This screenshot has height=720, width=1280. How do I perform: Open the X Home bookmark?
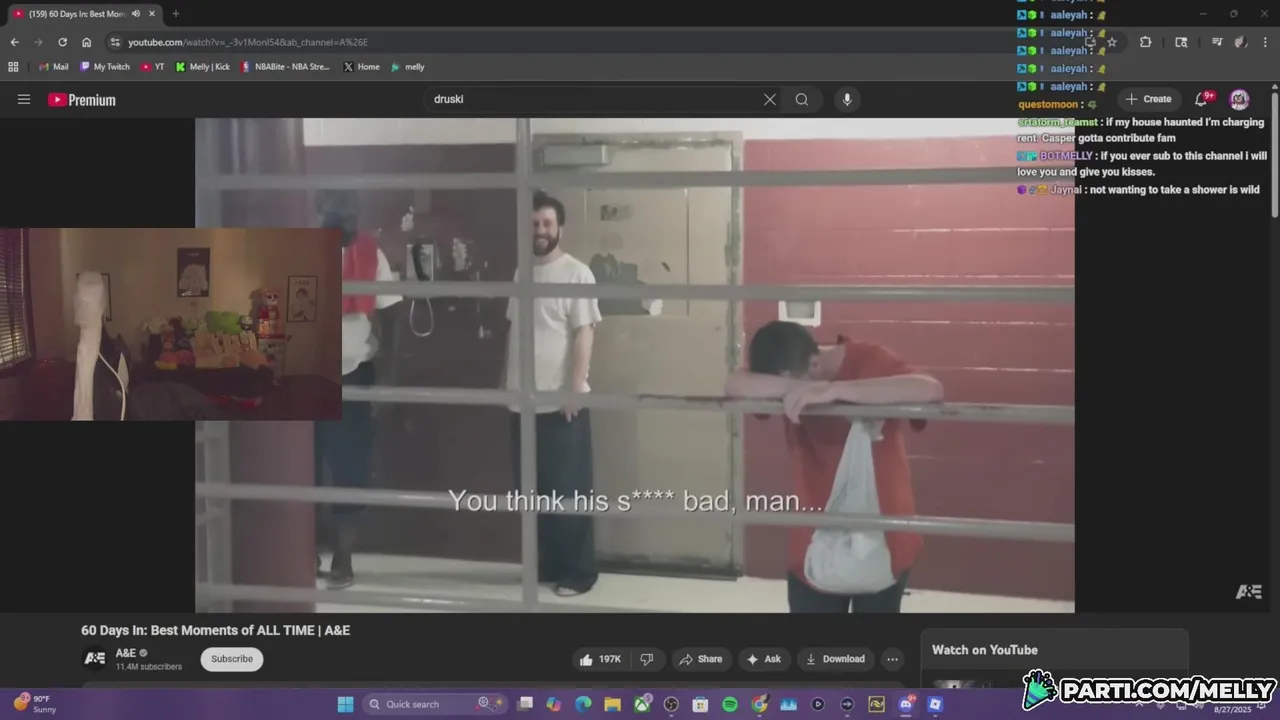click(x=361, y=67)
